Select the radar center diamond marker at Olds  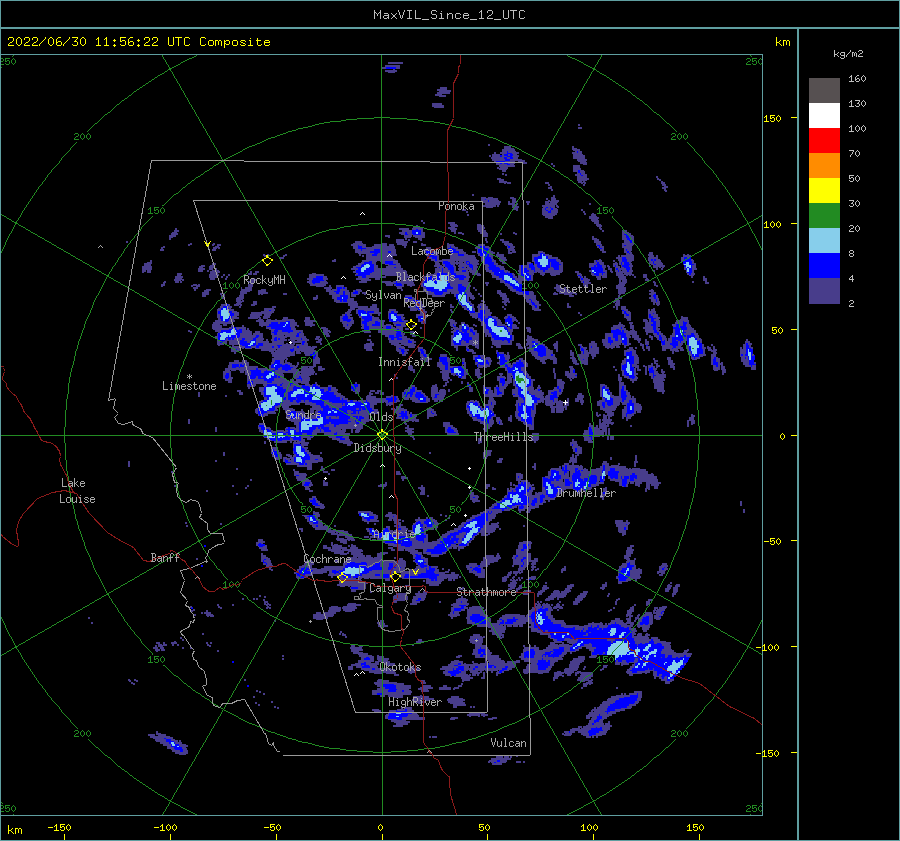[x=382, y=435]
